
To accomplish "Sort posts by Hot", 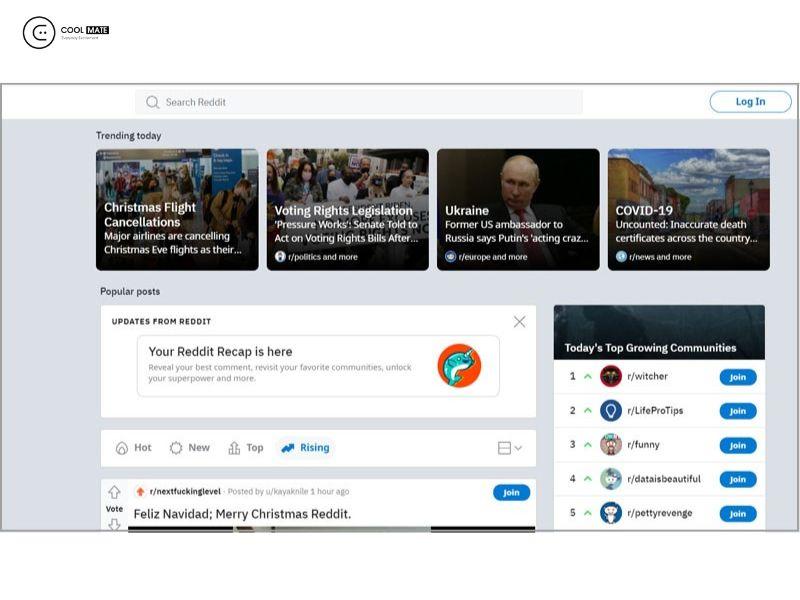I will [133, 448].
